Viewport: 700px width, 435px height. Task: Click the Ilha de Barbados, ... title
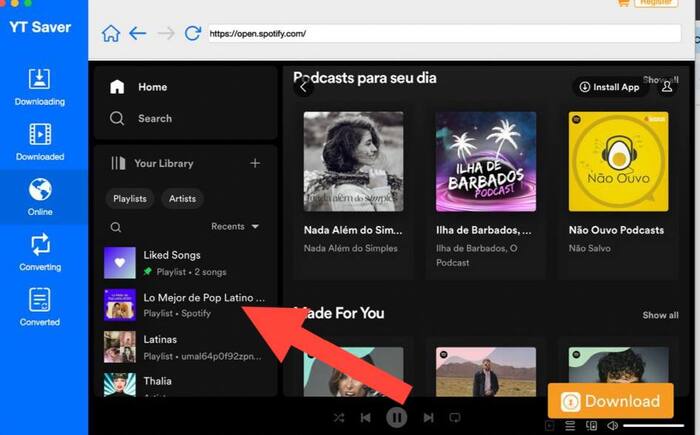pos(483,230)
